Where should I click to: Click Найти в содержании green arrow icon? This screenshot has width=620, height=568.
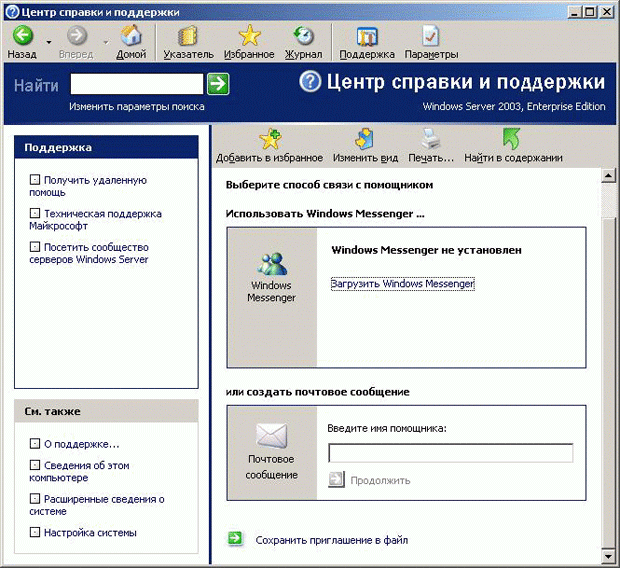(512, 139)
